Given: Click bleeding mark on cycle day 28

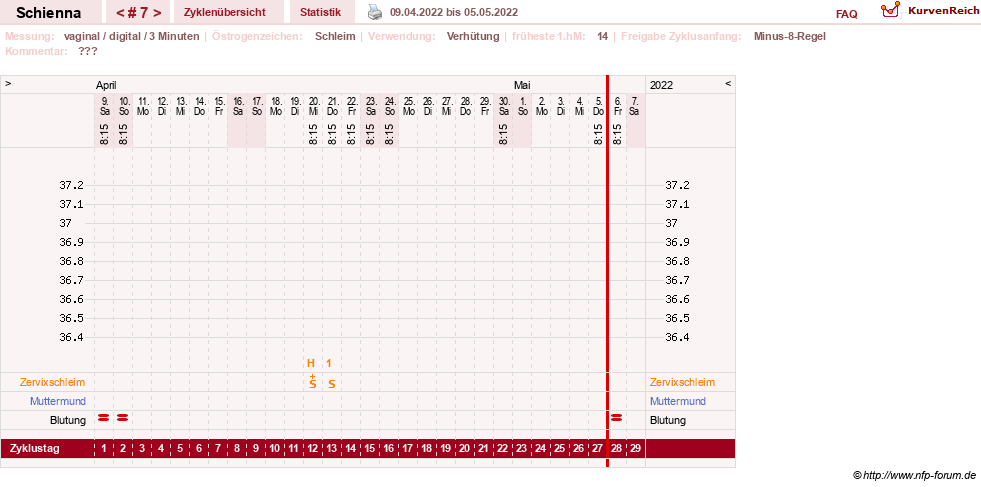Looking at the screenshot, I should [617, 418].
